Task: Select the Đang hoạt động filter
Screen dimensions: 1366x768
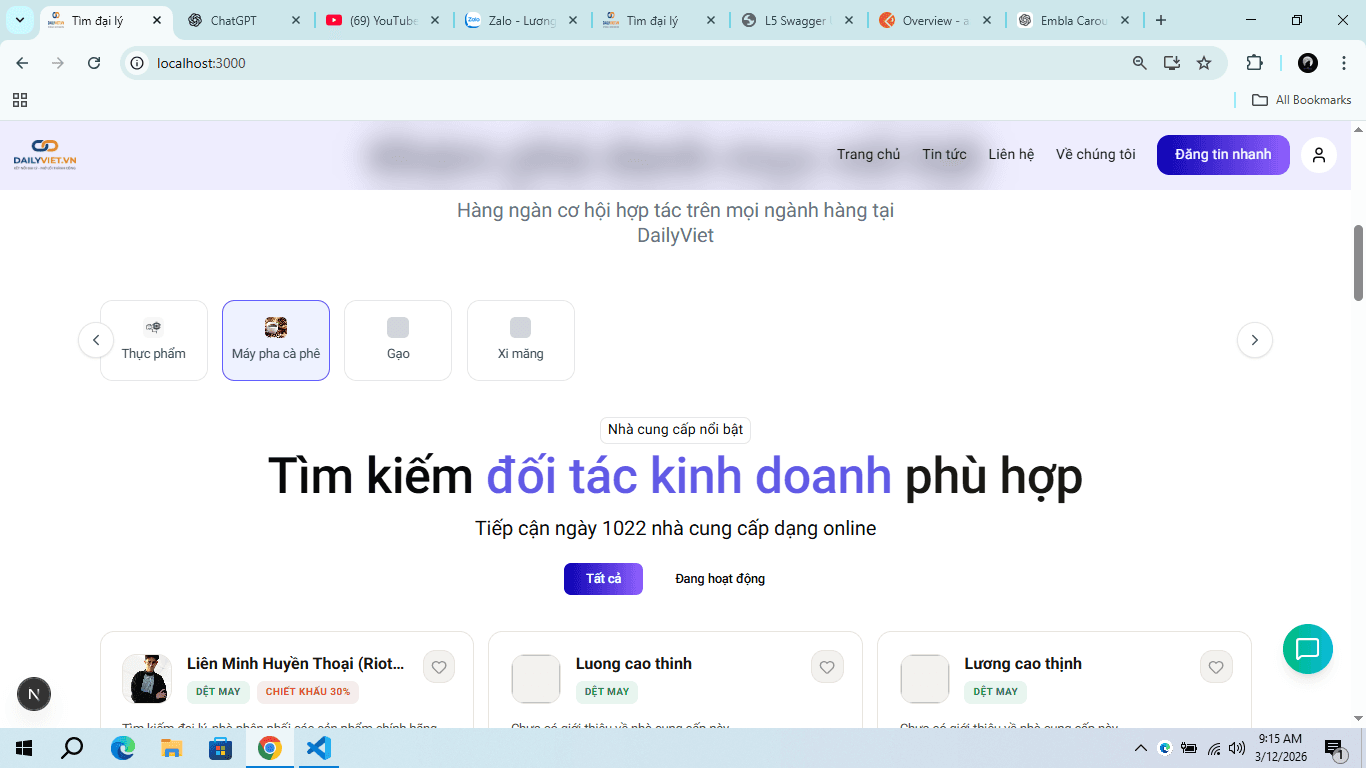Action: (x=720, y=579)
